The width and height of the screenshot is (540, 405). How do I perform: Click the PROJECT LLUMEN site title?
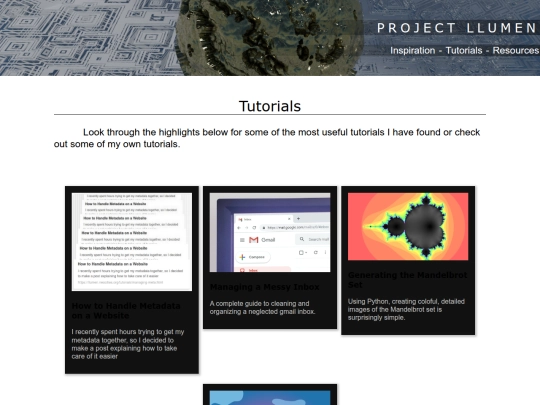tap(457, 28)
